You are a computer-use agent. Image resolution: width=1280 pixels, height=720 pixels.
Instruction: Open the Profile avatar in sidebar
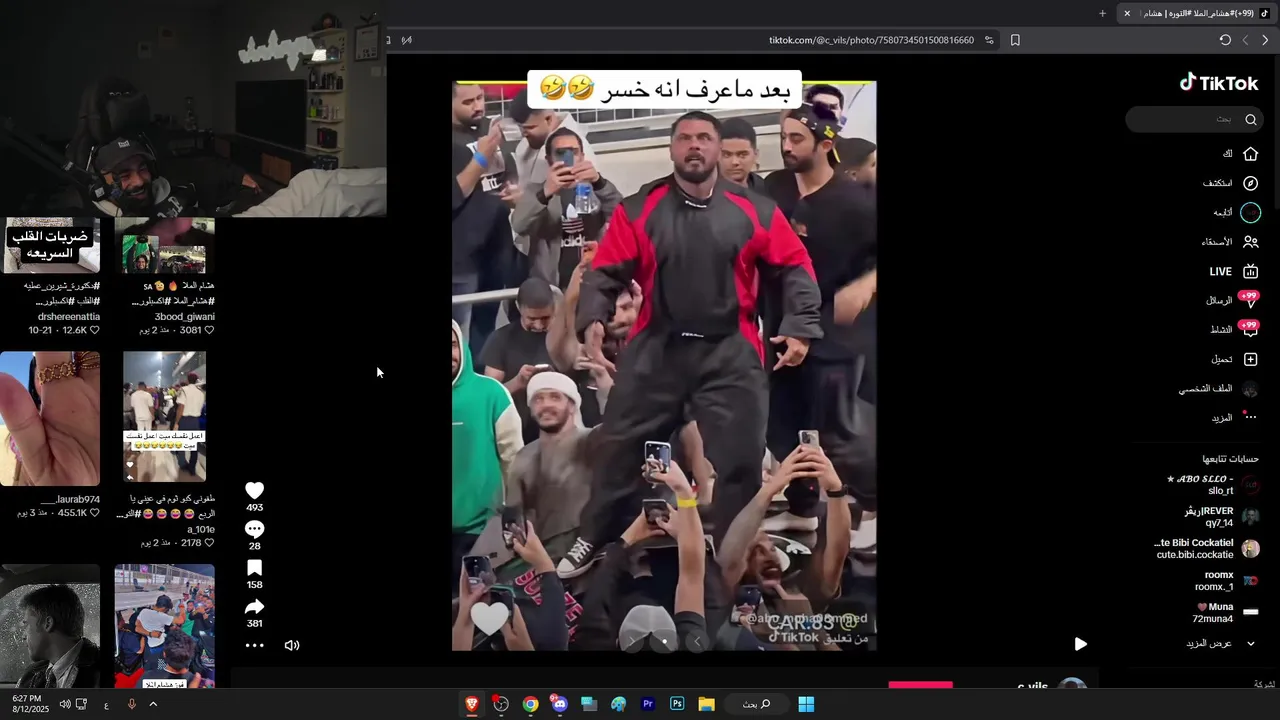pos(1250,388)
